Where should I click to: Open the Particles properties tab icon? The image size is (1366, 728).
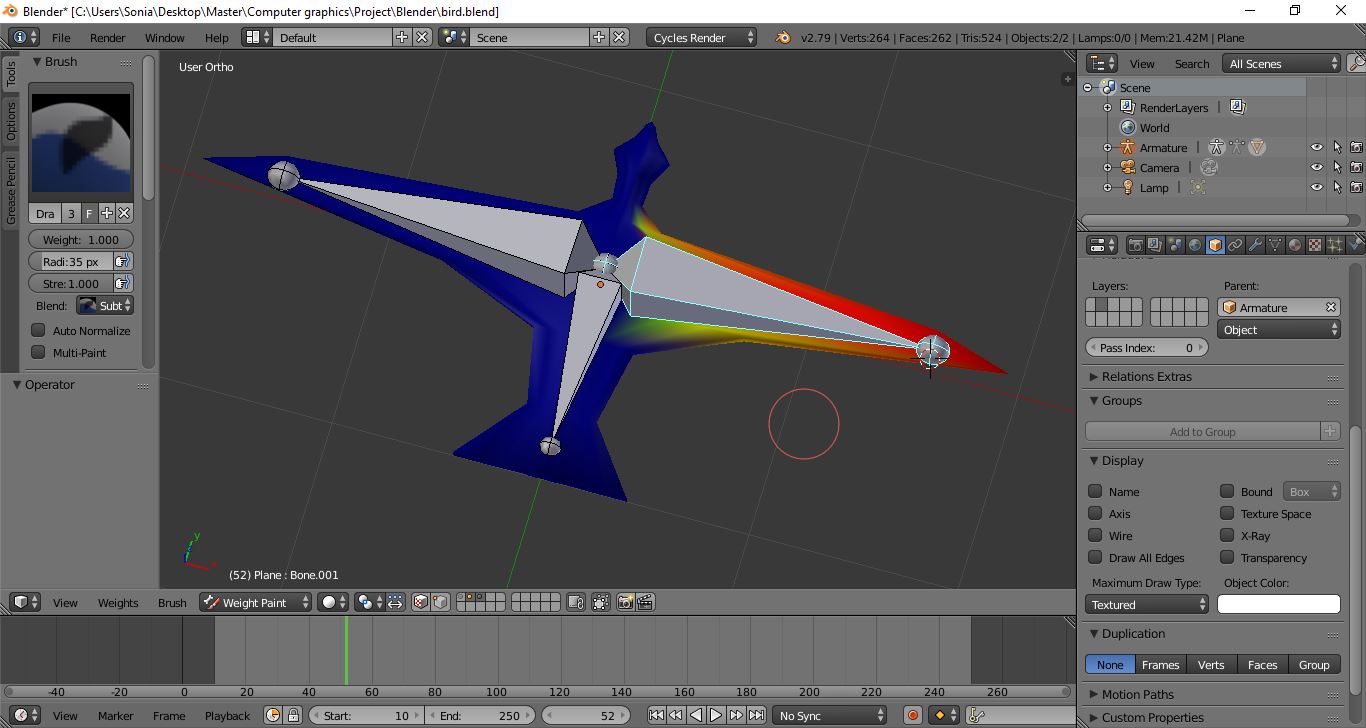coord(1335,245)
